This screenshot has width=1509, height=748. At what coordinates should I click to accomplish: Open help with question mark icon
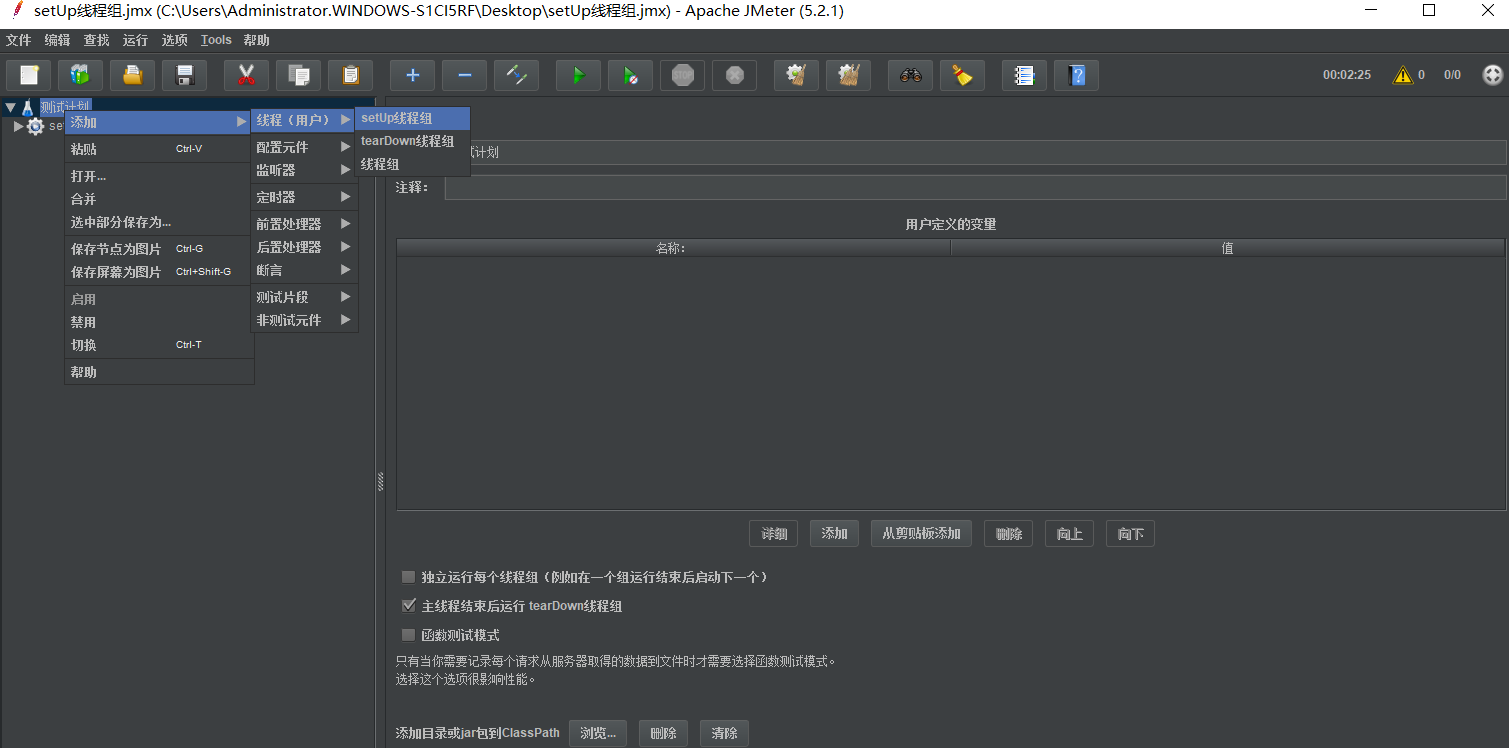(x=1076, y=75)
